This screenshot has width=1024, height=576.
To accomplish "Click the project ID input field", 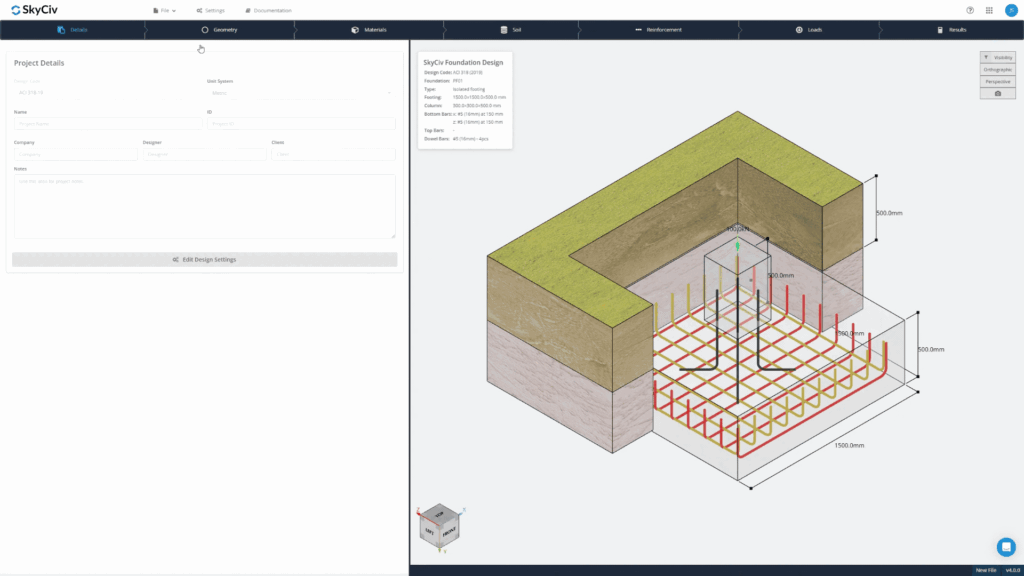I will pyautogui.click(x=301, y=123).
